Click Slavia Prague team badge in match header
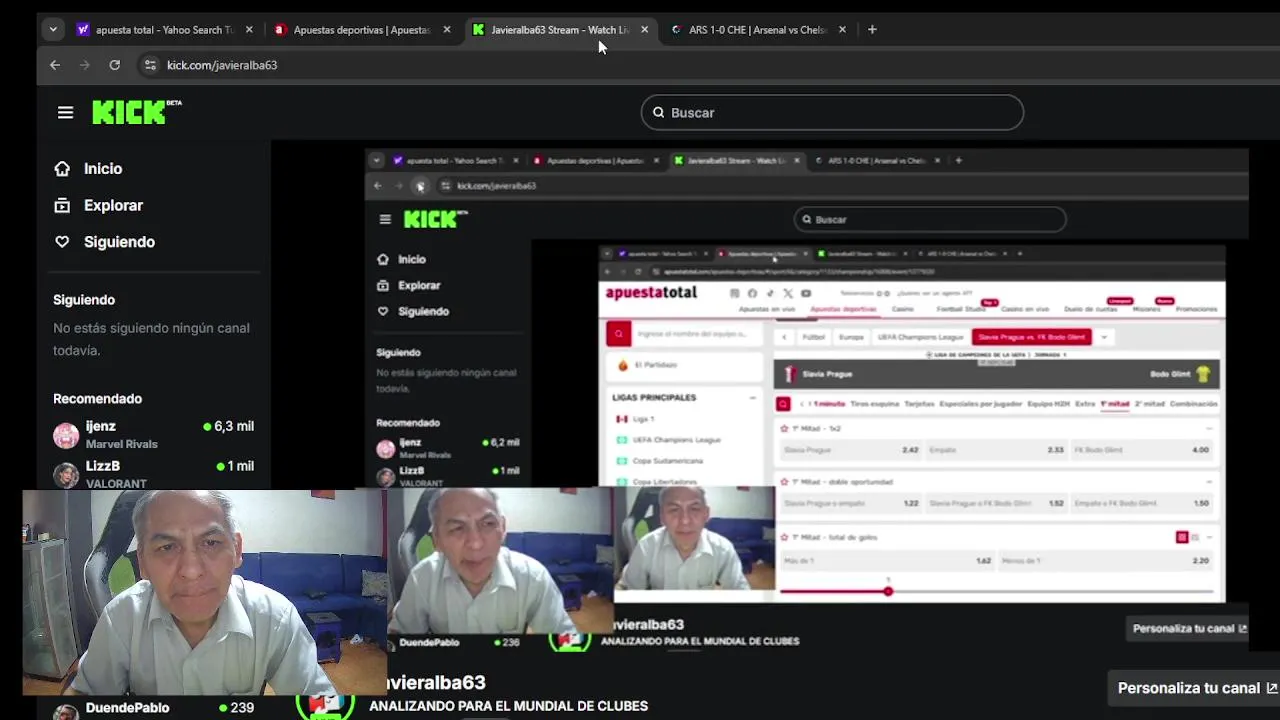Viewport: 1280px width, 720px height. pyautogui.click(x=790, y=374)
